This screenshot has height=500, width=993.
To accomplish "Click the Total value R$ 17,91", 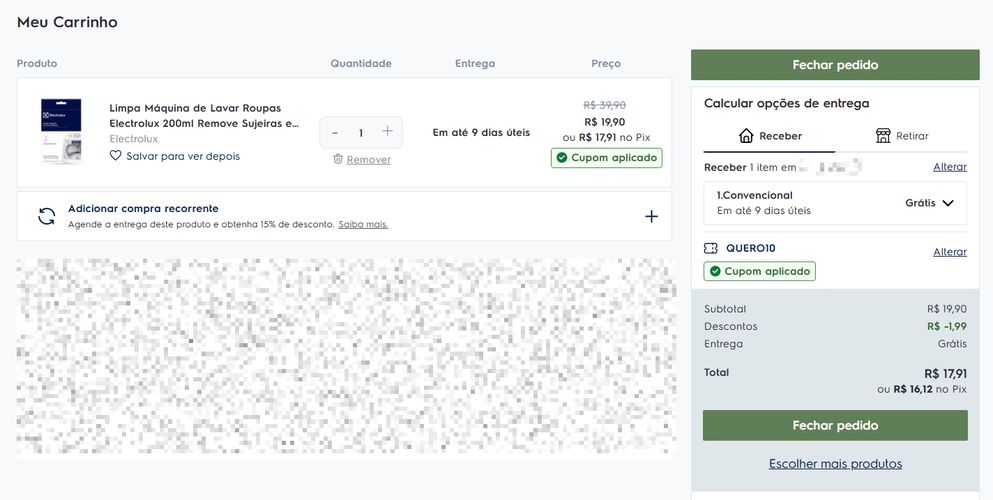I will click(x=946, y=373).
